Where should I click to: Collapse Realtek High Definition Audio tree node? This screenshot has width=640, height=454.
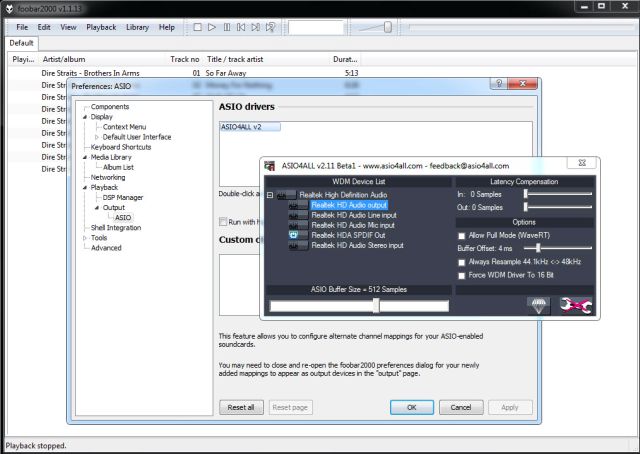(x=270, y=195)
